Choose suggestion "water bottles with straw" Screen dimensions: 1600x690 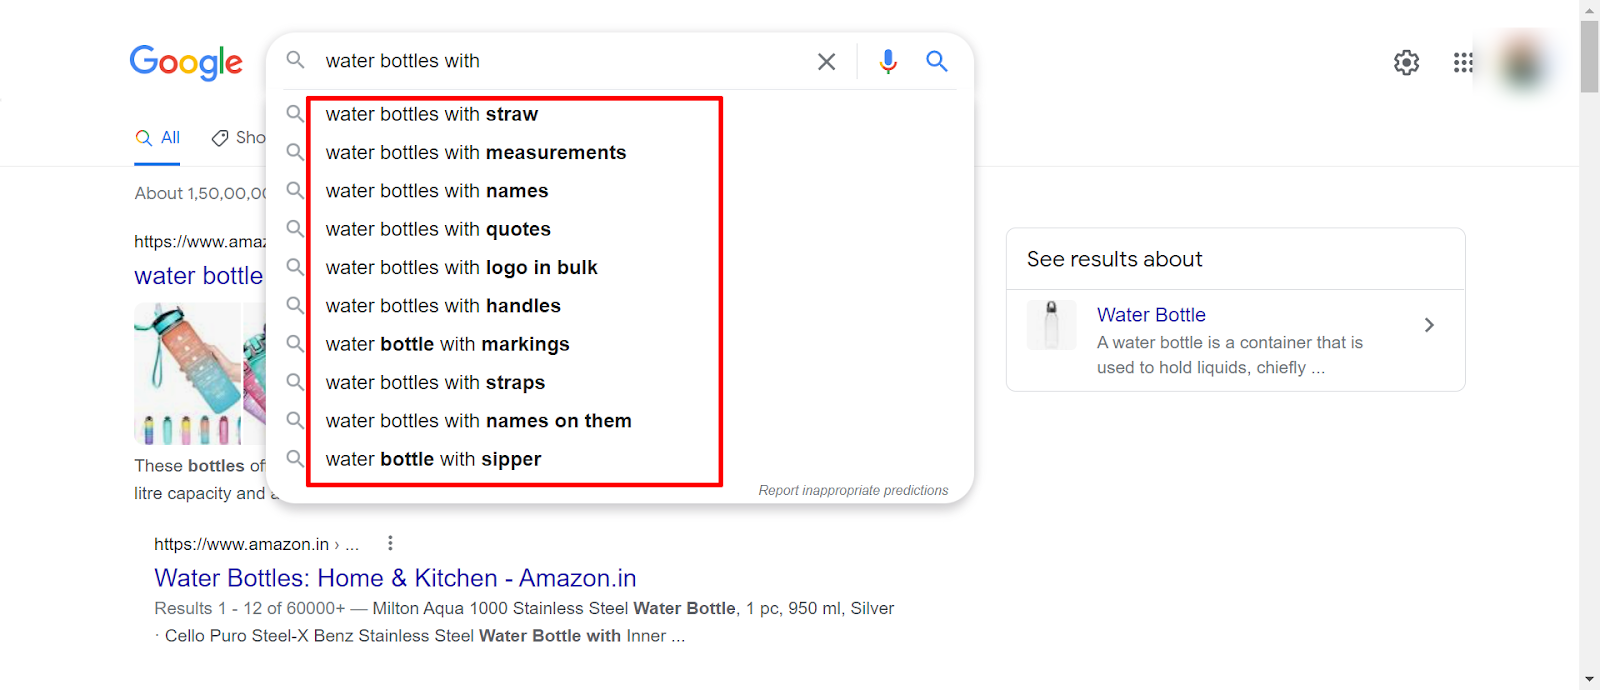click(431, 115)
